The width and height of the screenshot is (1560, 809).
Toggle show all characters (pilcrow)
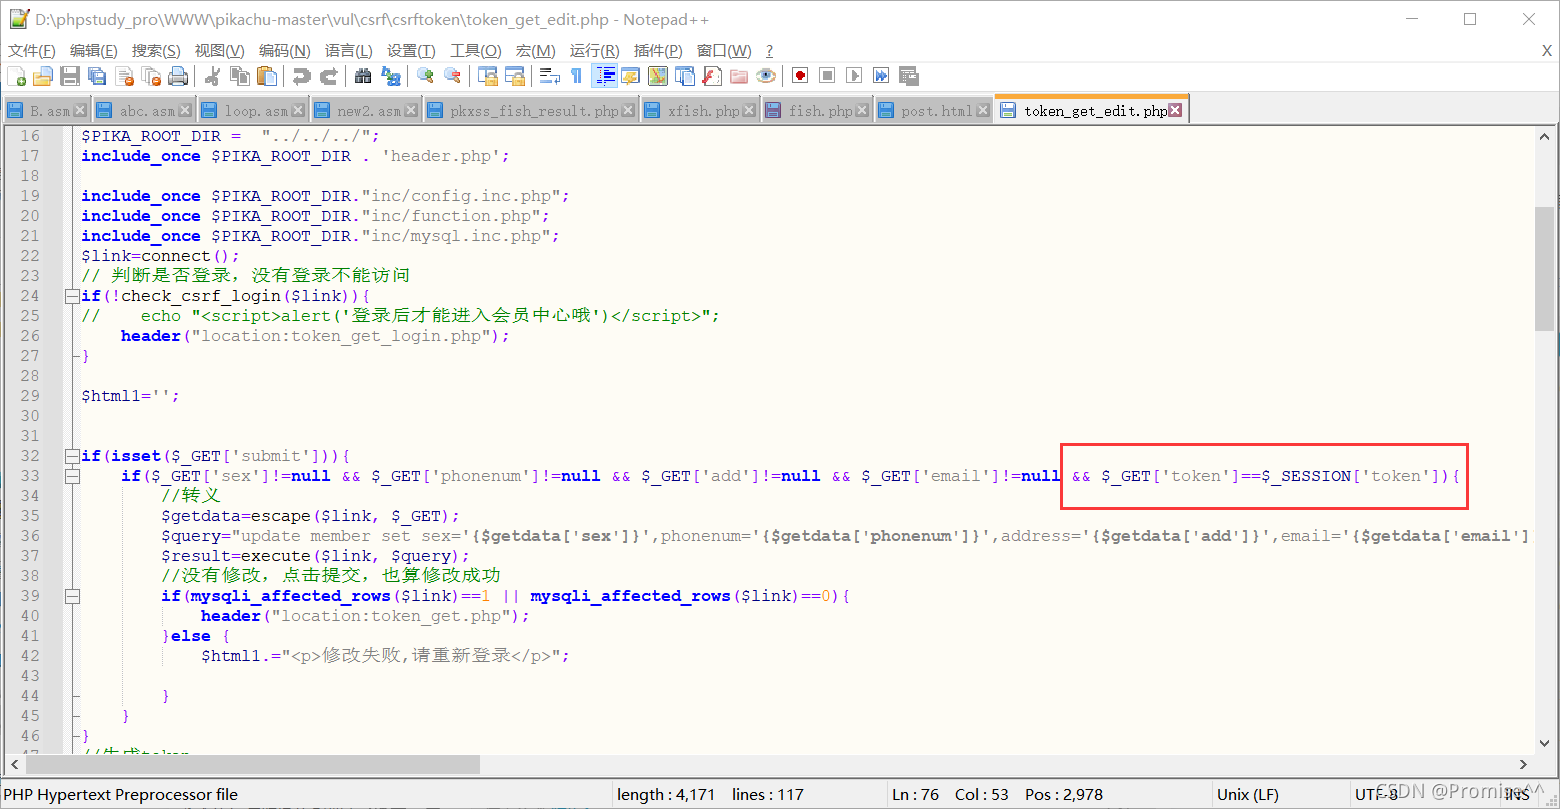pos(576,76)
